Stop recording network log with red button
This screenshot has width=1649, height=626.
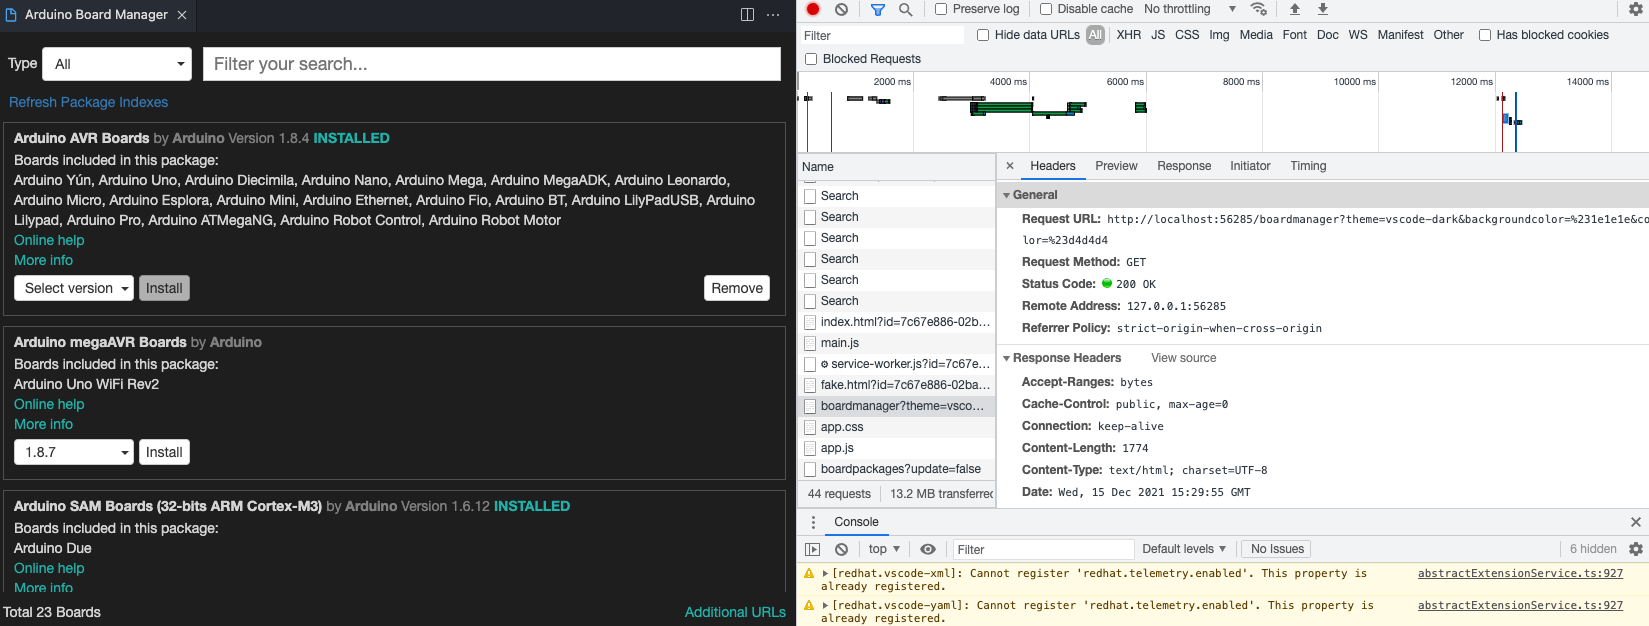pos(813,9)
